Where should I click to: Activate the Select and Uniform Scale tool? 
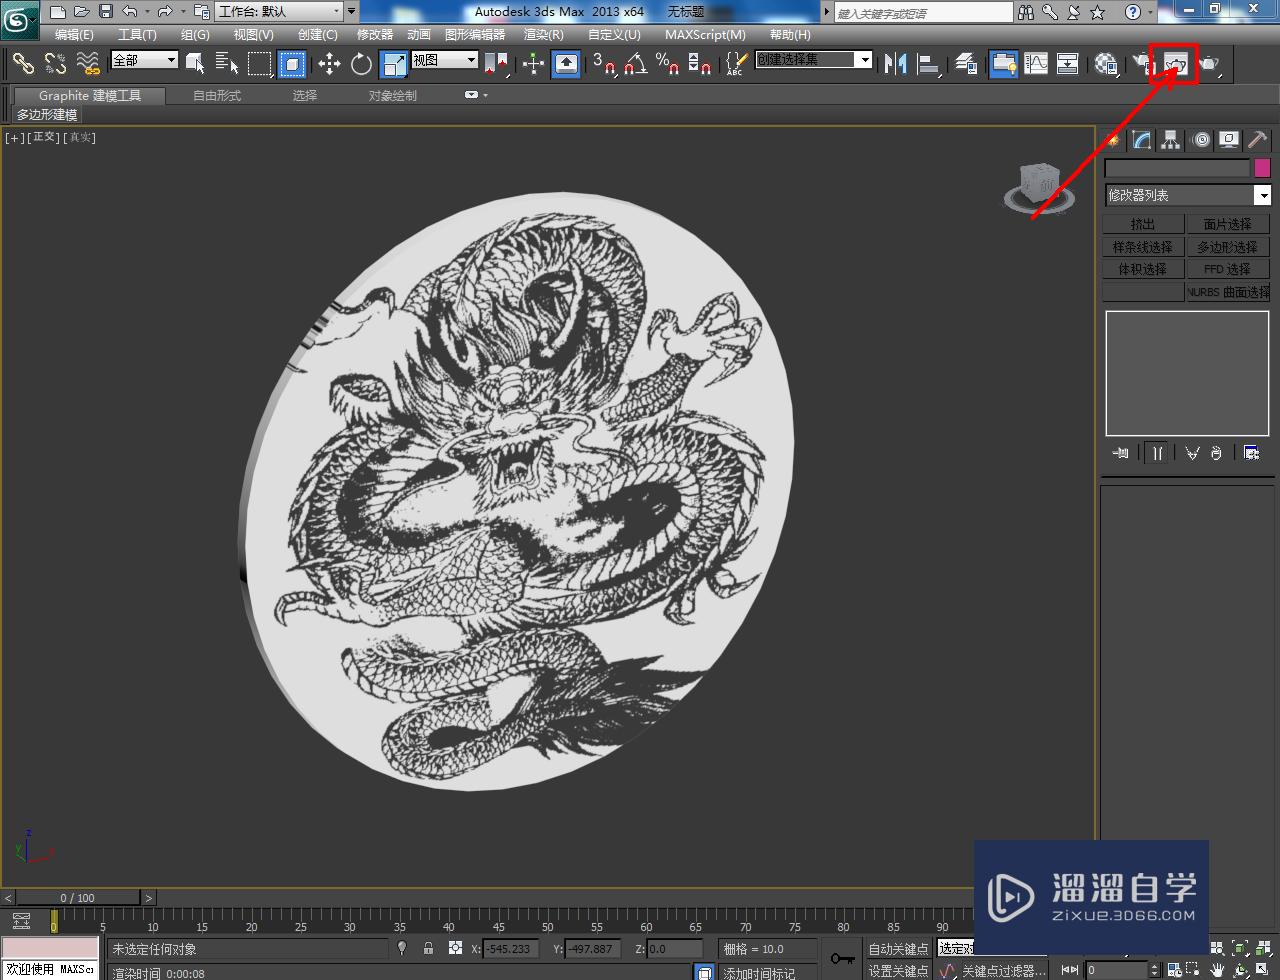click(x=394, y=64)
